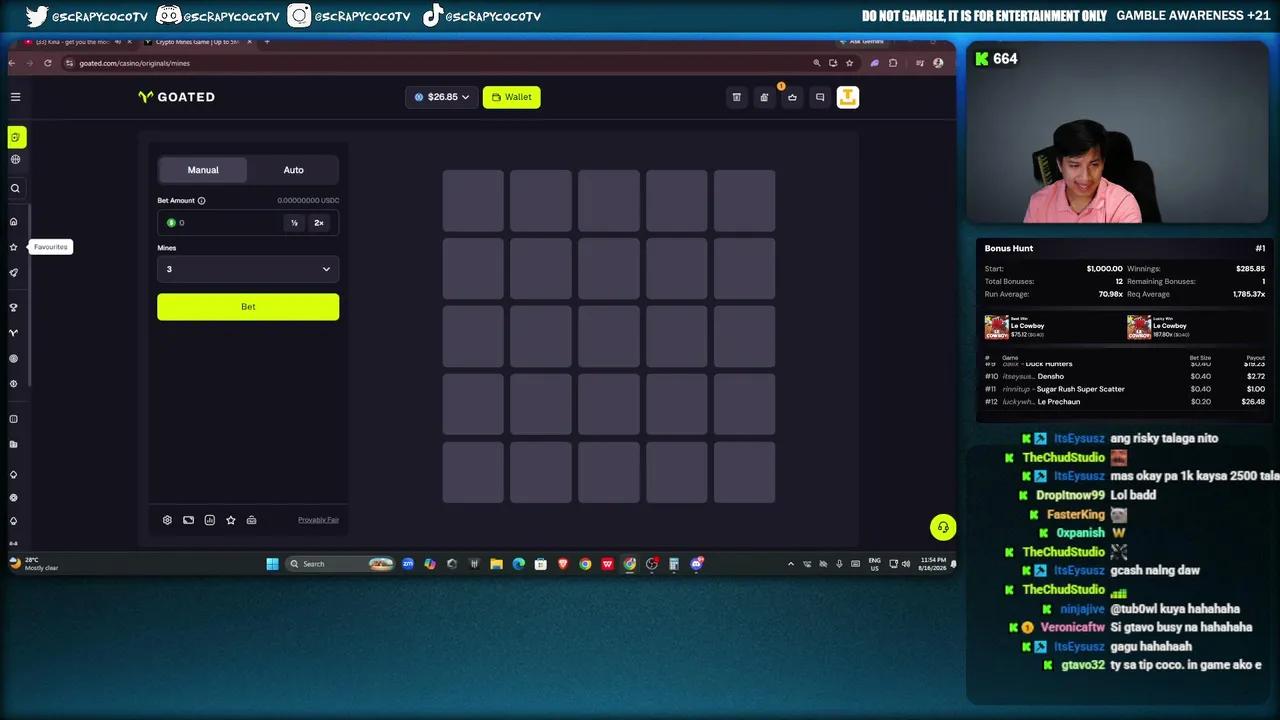The height and width of the screenshot is (720, 1280).
Task: Open live support headset button
Action: [x=943, y=527]
